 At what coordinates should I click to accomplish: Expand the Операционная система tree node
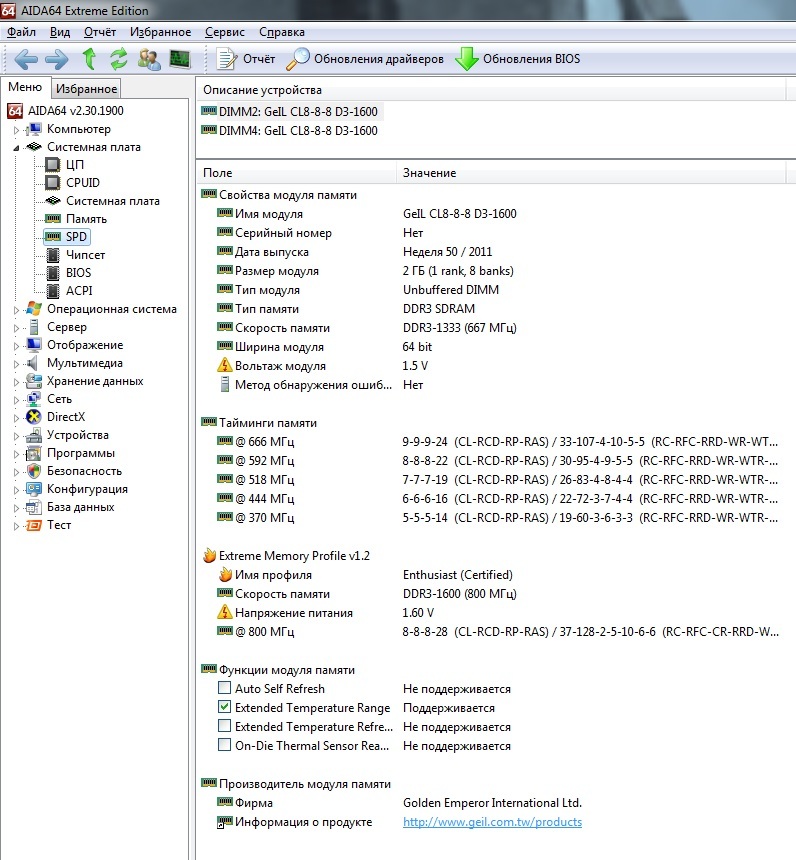click(x=16, y=310)
